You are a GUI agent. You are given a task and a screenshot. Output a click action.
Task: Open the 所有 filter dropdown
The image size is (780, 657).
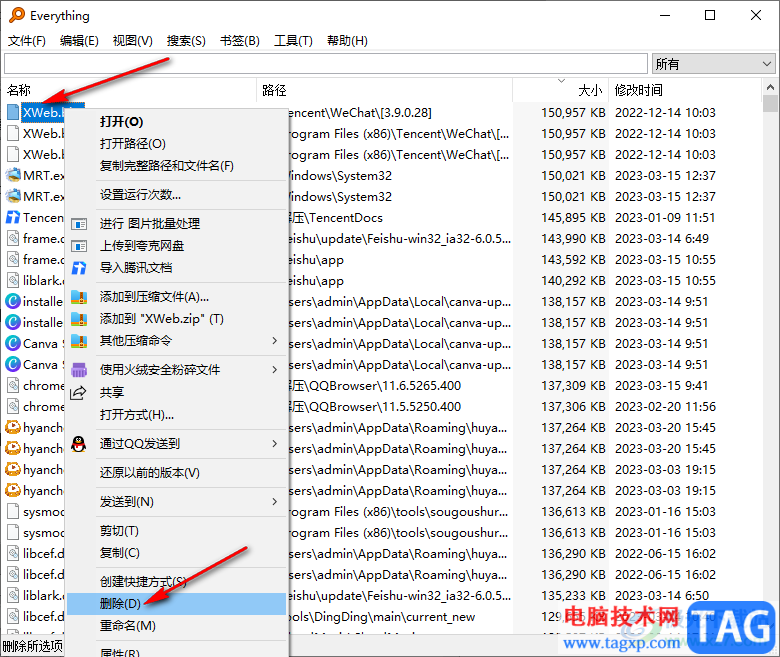[714, 64]
